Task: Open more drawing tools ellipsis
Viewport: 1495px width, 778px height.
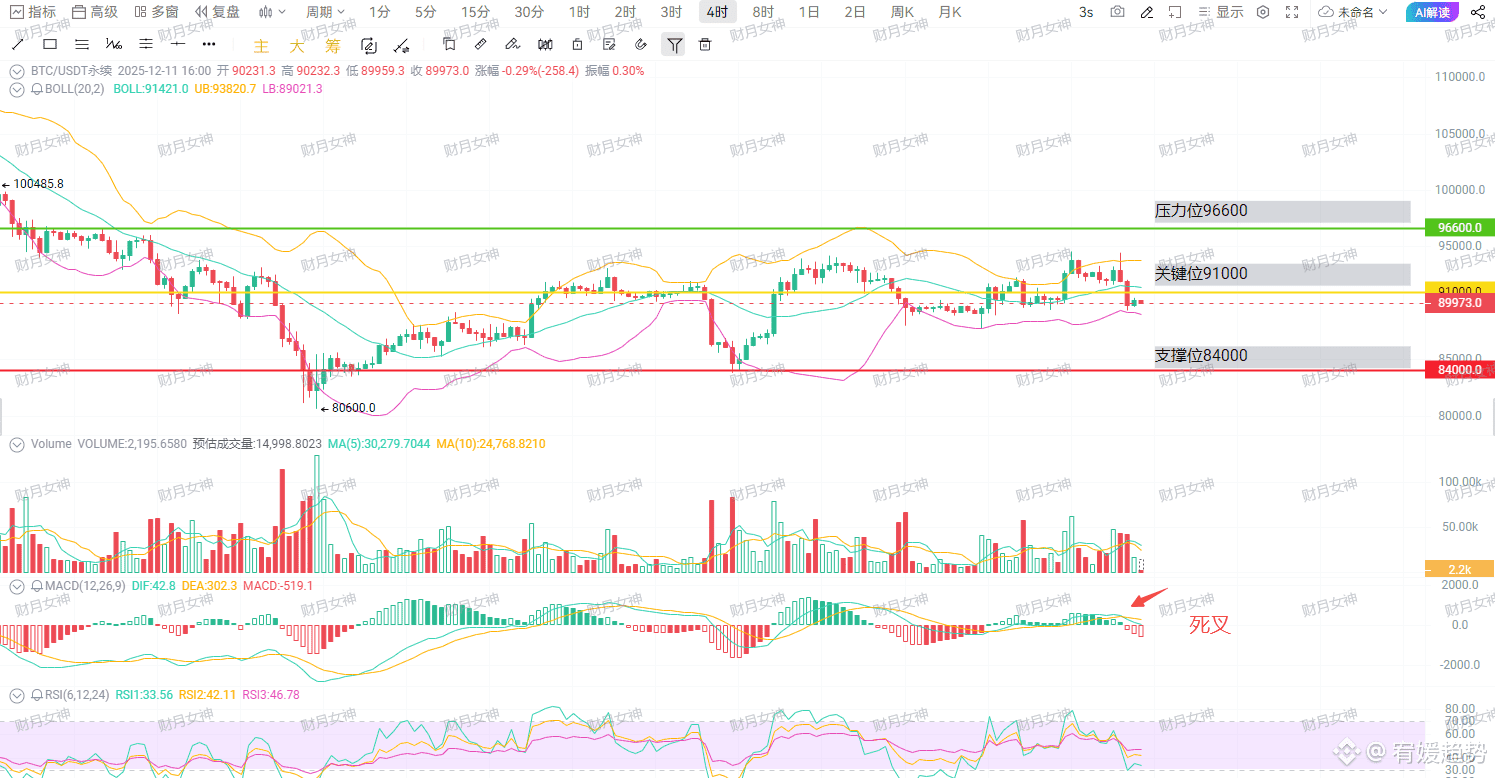Action: click(208, 45)
